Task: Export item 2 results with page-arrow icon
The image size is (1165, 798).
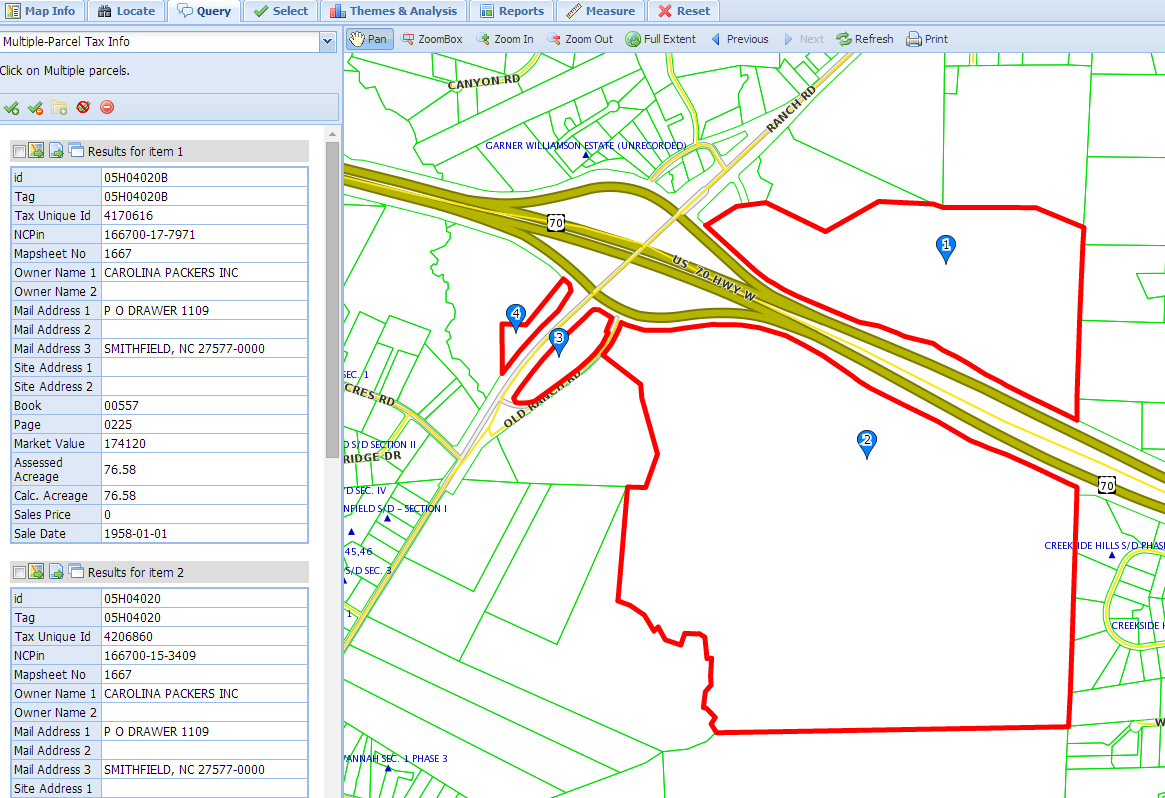Action: coord(57,572)
